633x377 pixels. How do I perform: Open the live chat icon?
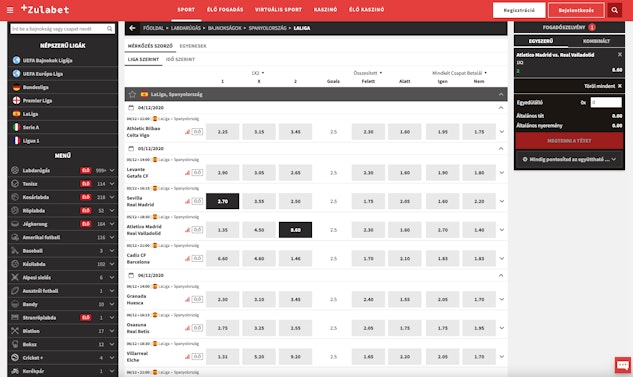(623, 365)
